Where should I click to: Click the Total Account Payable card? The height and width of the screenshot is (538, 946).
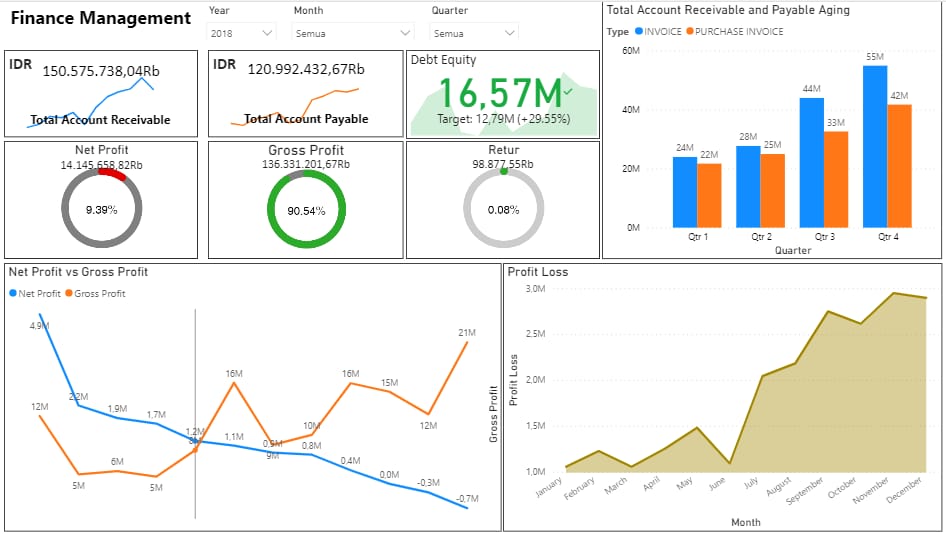pyautogui.click(x=305, y=94)
